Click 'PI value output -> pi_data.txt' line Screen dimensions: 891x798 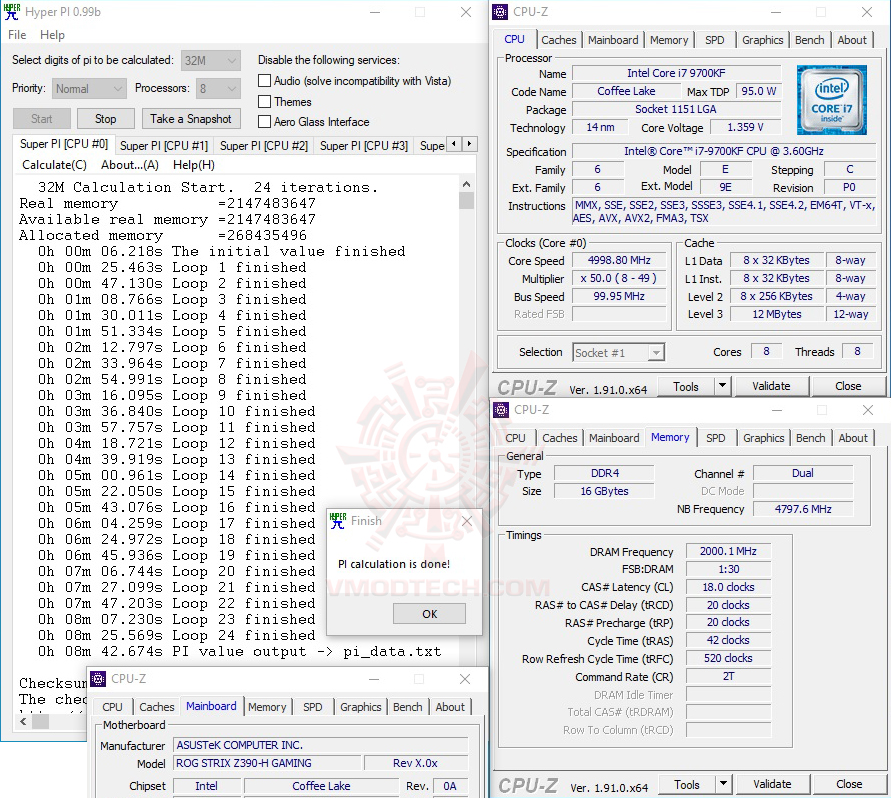(239, 651)
